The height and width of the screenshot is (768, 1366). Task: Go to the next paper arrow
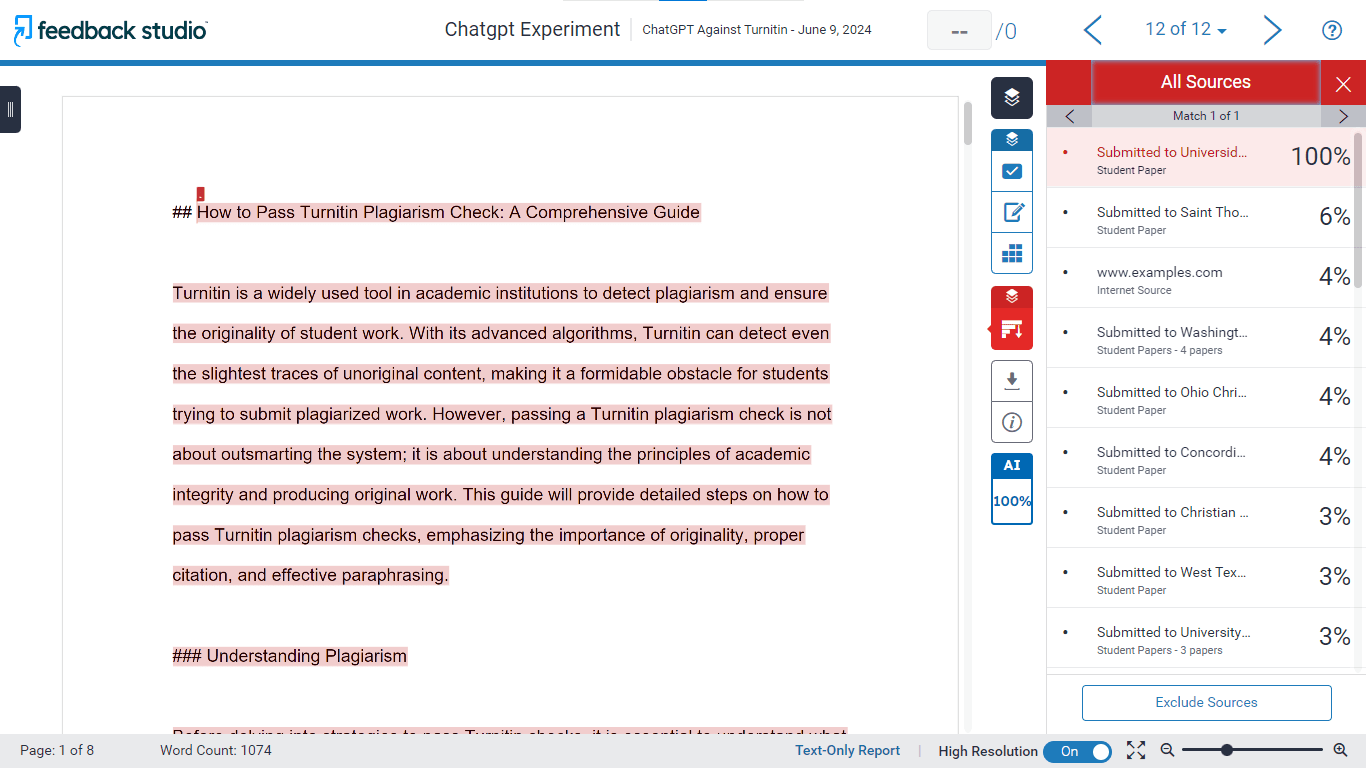point(1272,30)
